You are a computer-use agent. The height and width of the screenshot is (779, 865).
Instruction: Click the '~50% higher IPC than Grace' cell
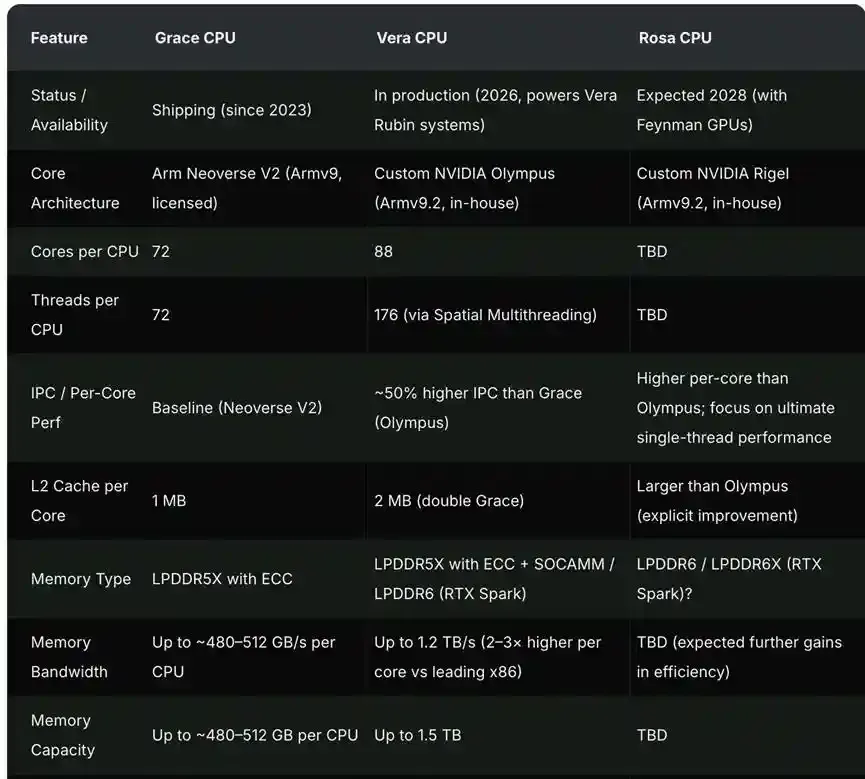click(x=478, y=408)
